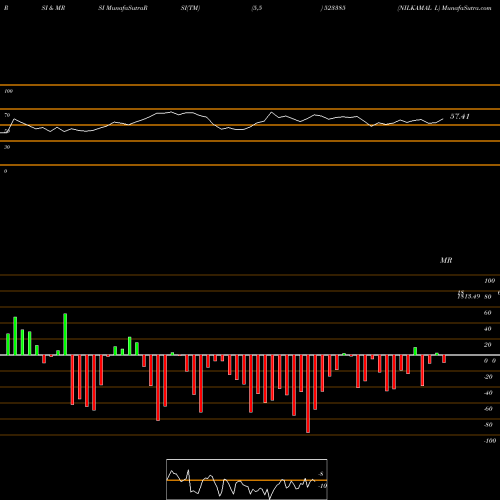The image size is (500, 500).
Task: Click the SI & MR header text
Action: point(53,8)
